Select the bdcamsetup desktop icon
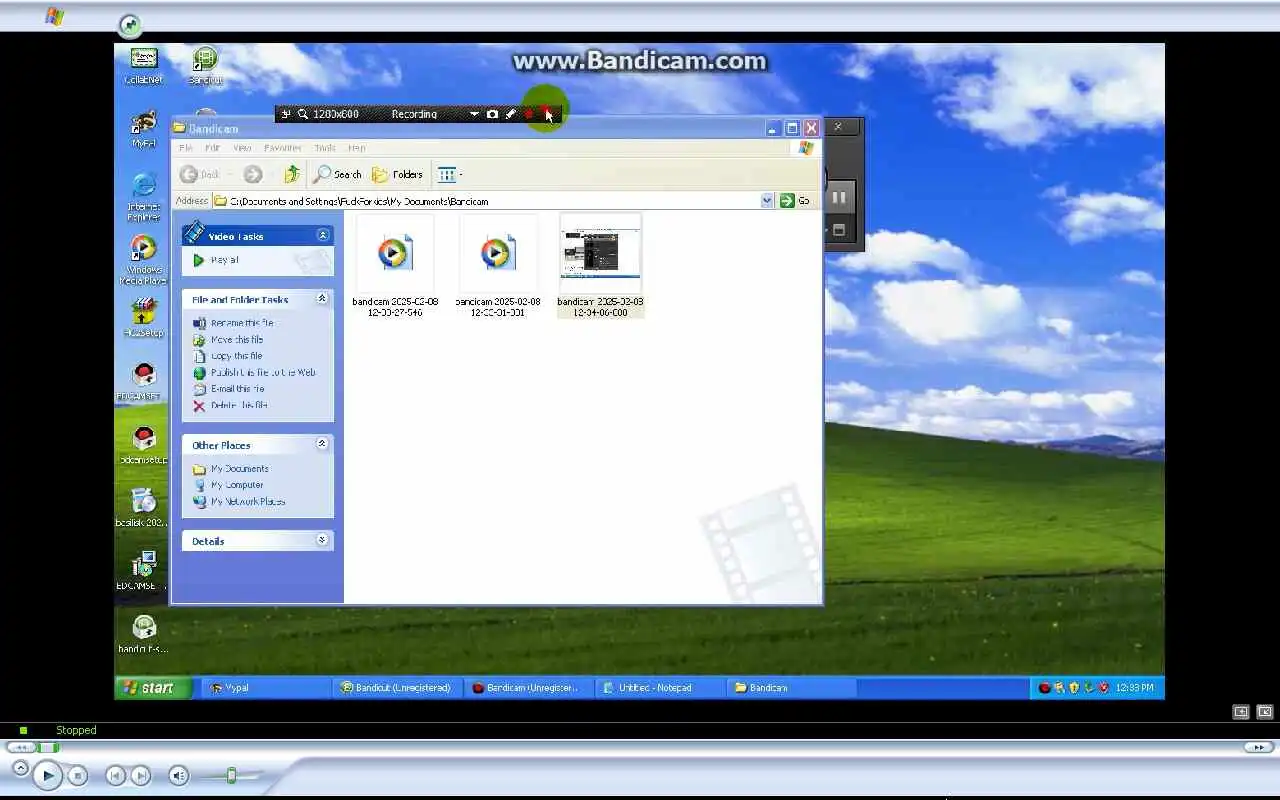This screenshot has height=800, width=1280. click(x=144, y=446)
